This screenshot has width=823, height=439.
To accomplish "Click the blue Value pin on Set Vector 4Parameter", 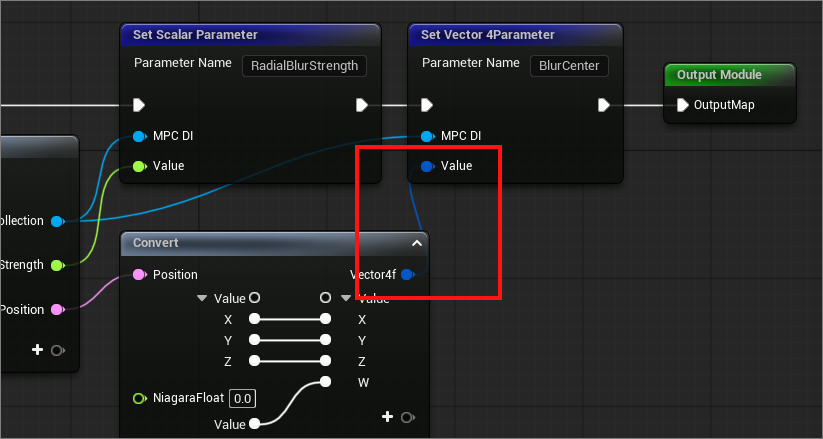I will [427, 165].
